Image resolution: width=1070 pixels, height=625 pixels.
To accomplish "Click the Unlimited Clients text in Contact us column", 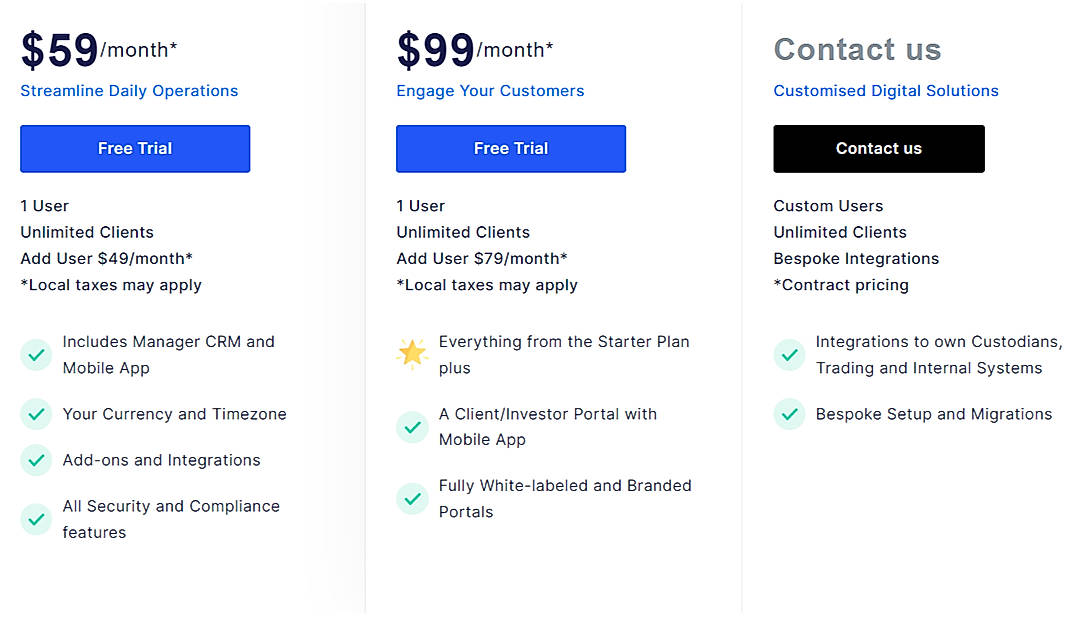I will click(840, 232).
